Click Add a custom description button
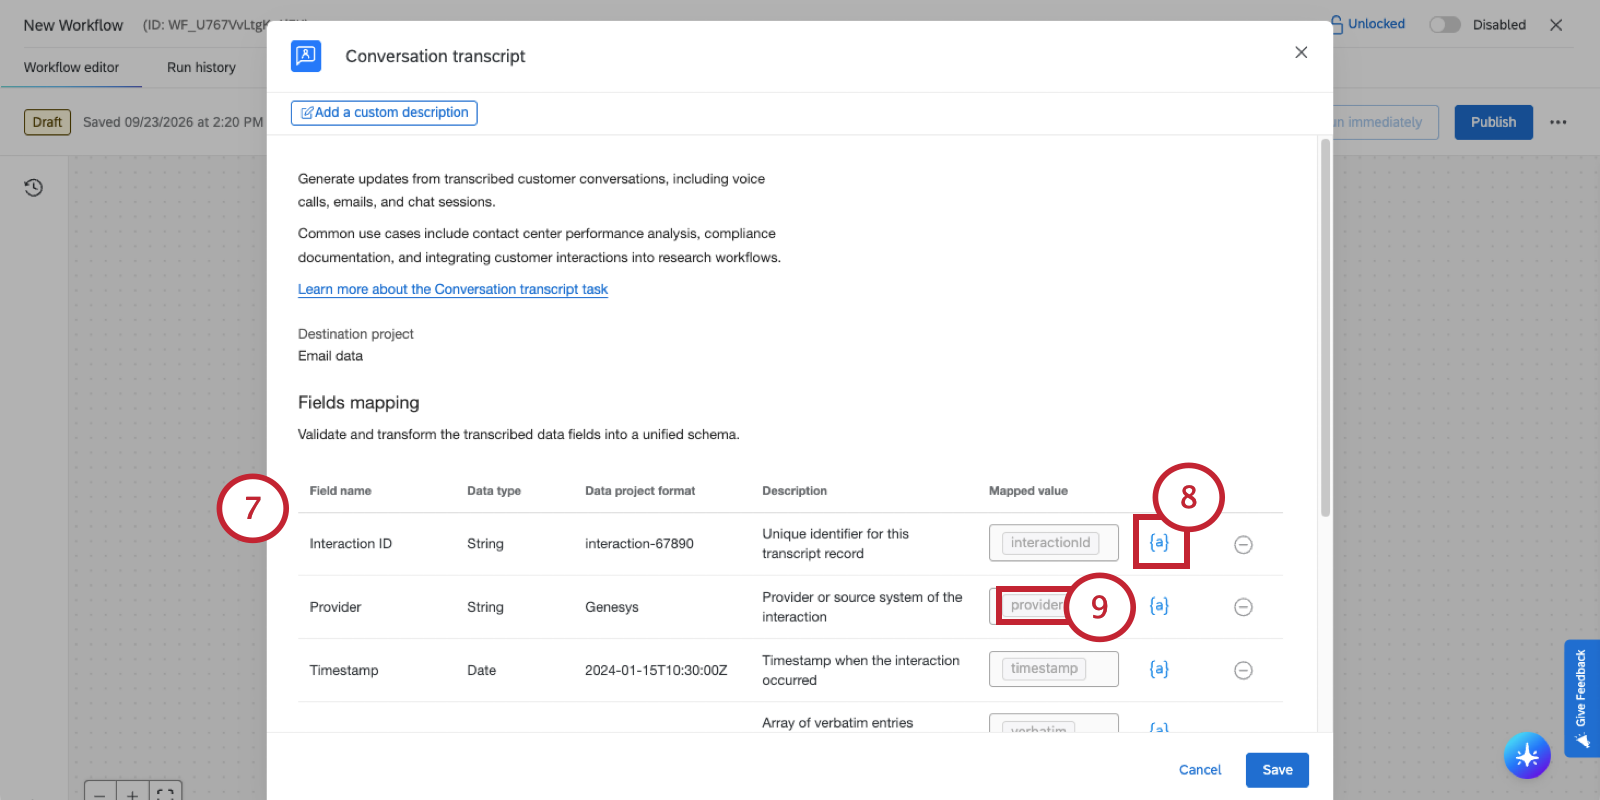The width and height of the screenshot is (1600, 800). click(x=384, y=113)
